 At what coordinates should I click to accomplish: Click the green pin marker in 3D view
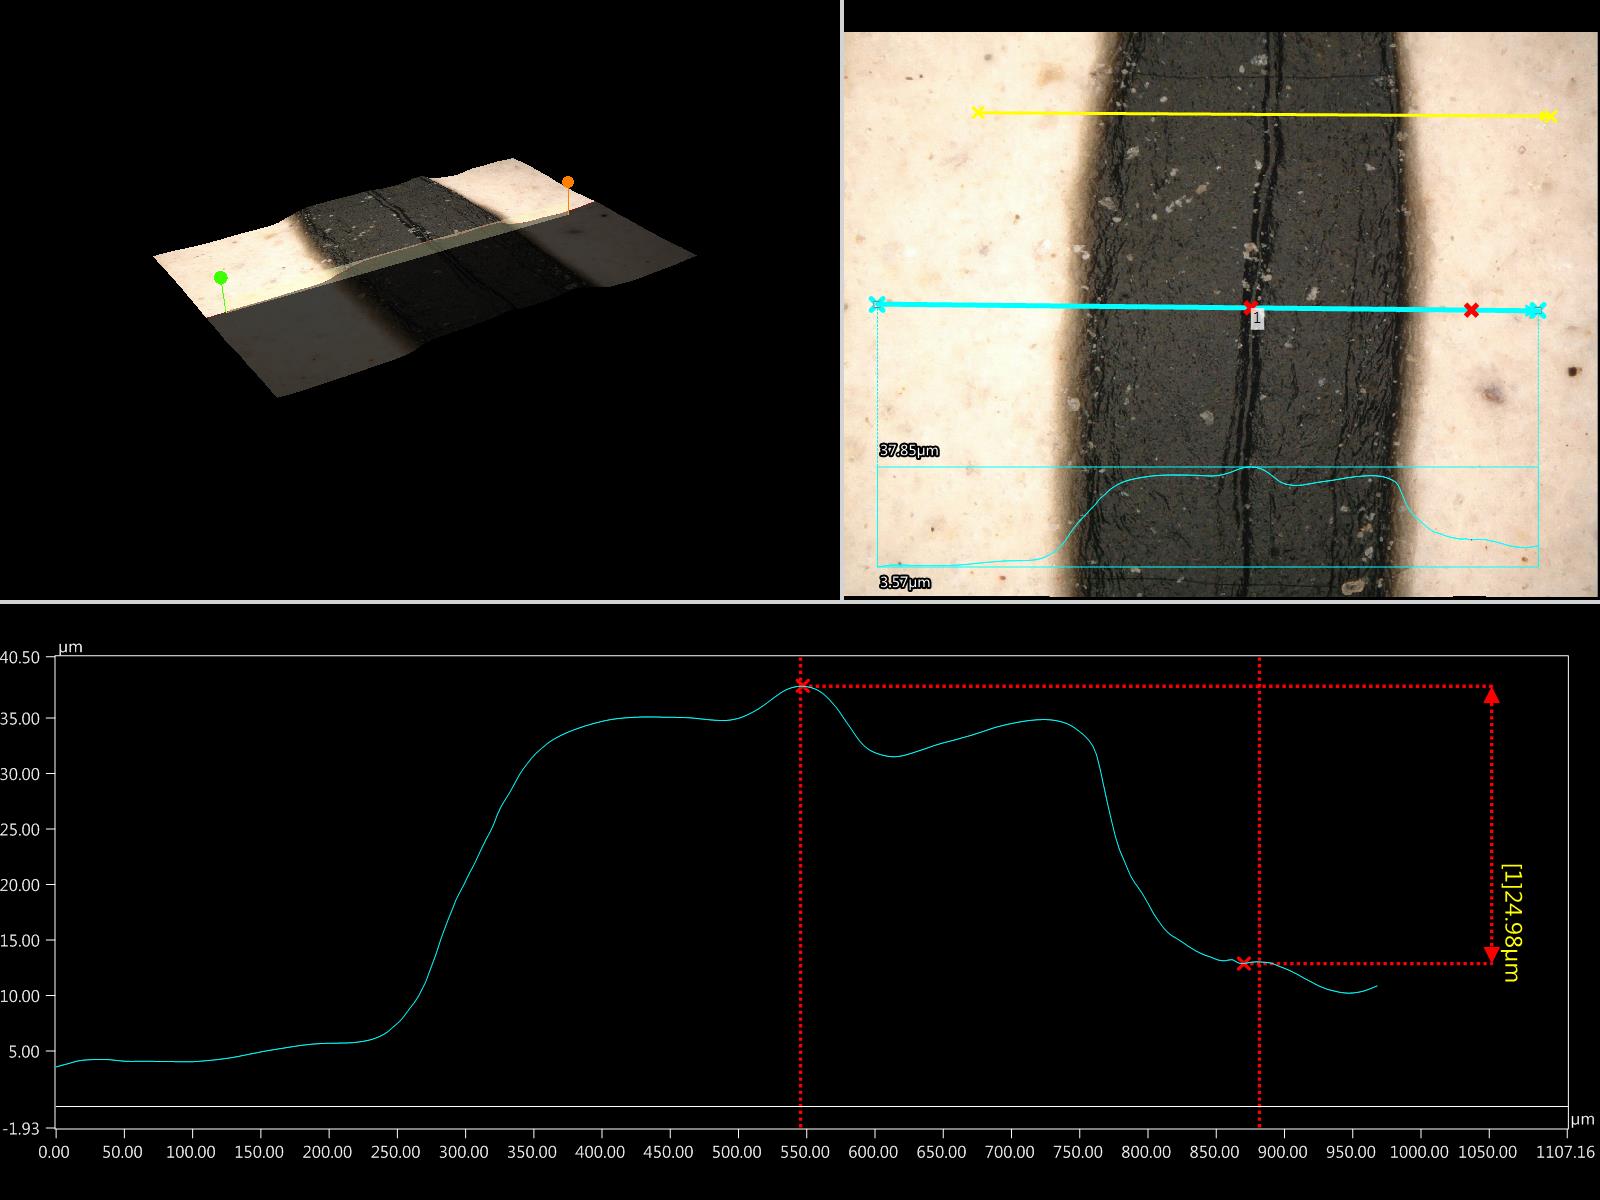(221, 278)
